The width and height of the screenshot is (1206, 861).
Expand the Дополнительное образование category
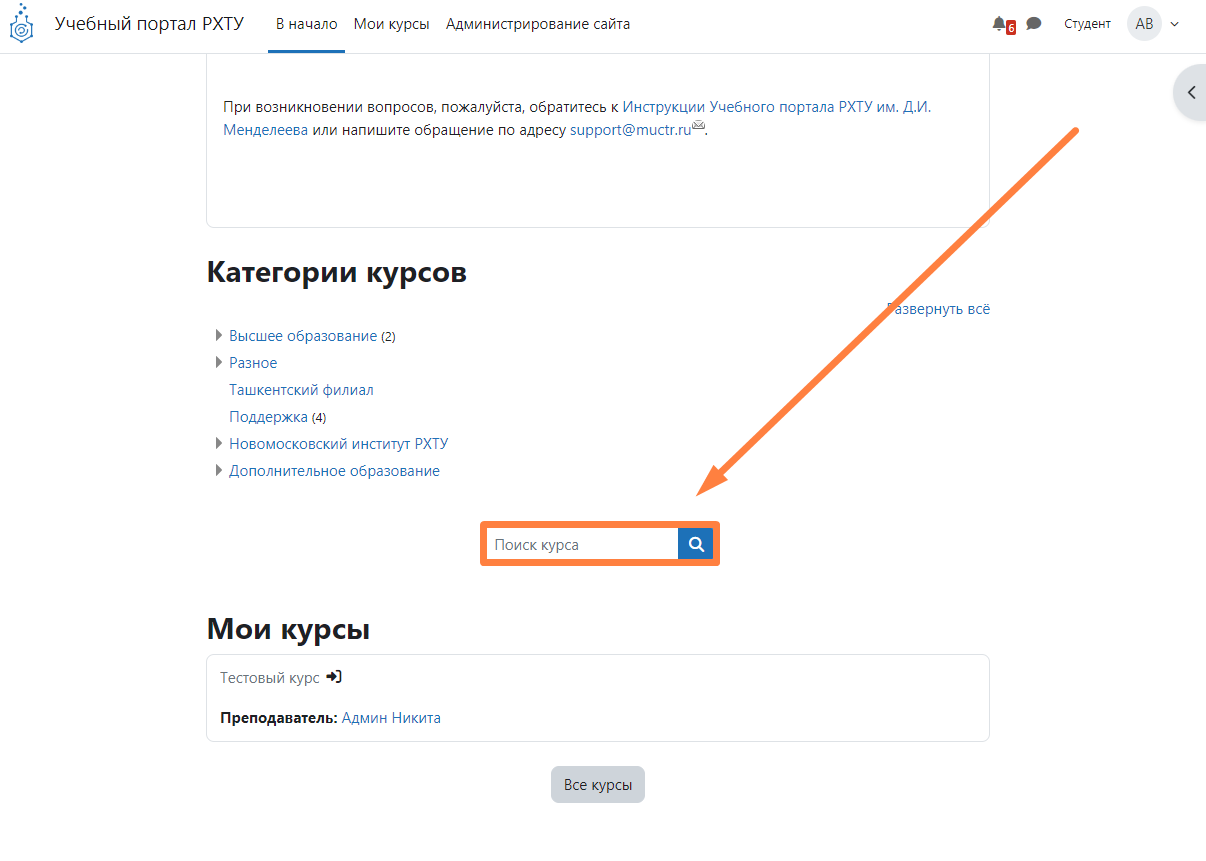tap(219, 471)
